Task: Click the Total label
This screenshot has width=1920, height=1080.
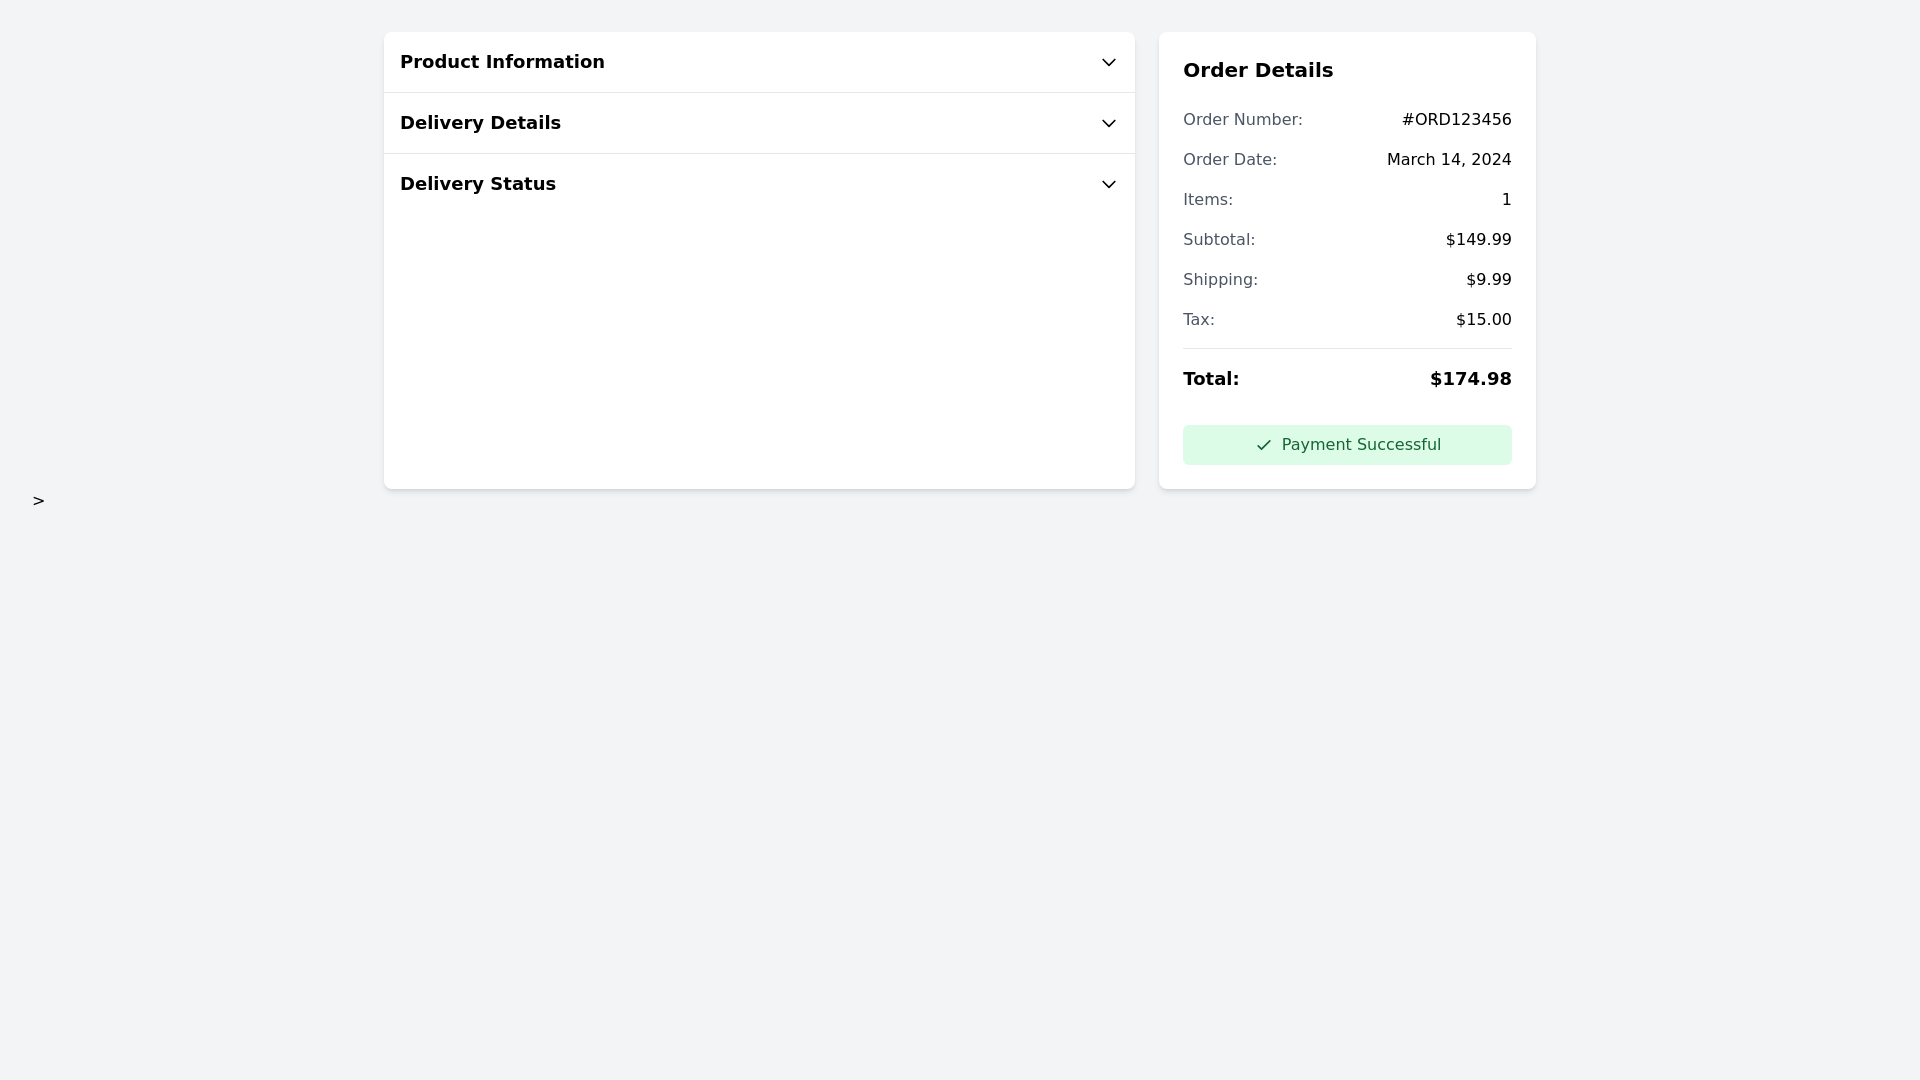Action: click(1210, 379)
